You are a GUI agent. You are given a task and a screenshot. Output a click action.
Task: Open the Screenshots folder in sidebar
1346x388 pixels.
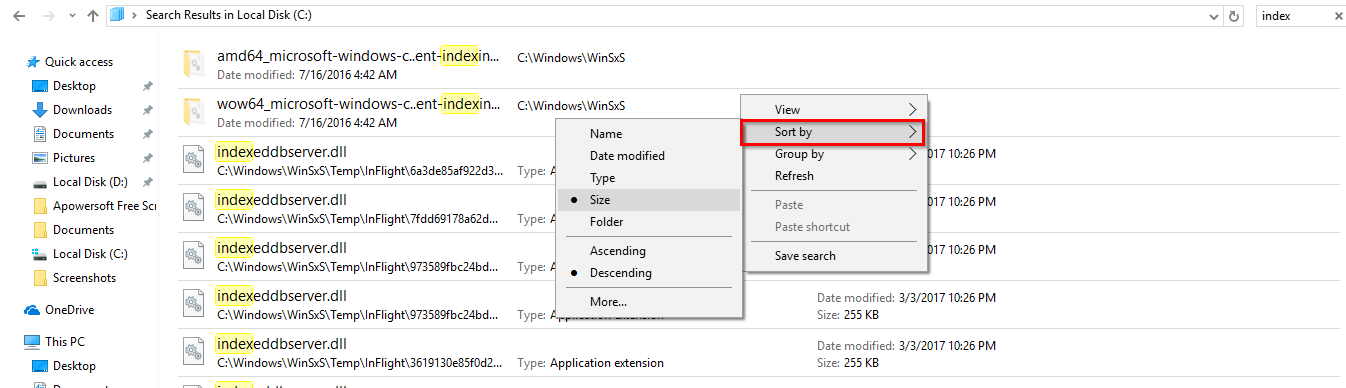pos(84,278)
